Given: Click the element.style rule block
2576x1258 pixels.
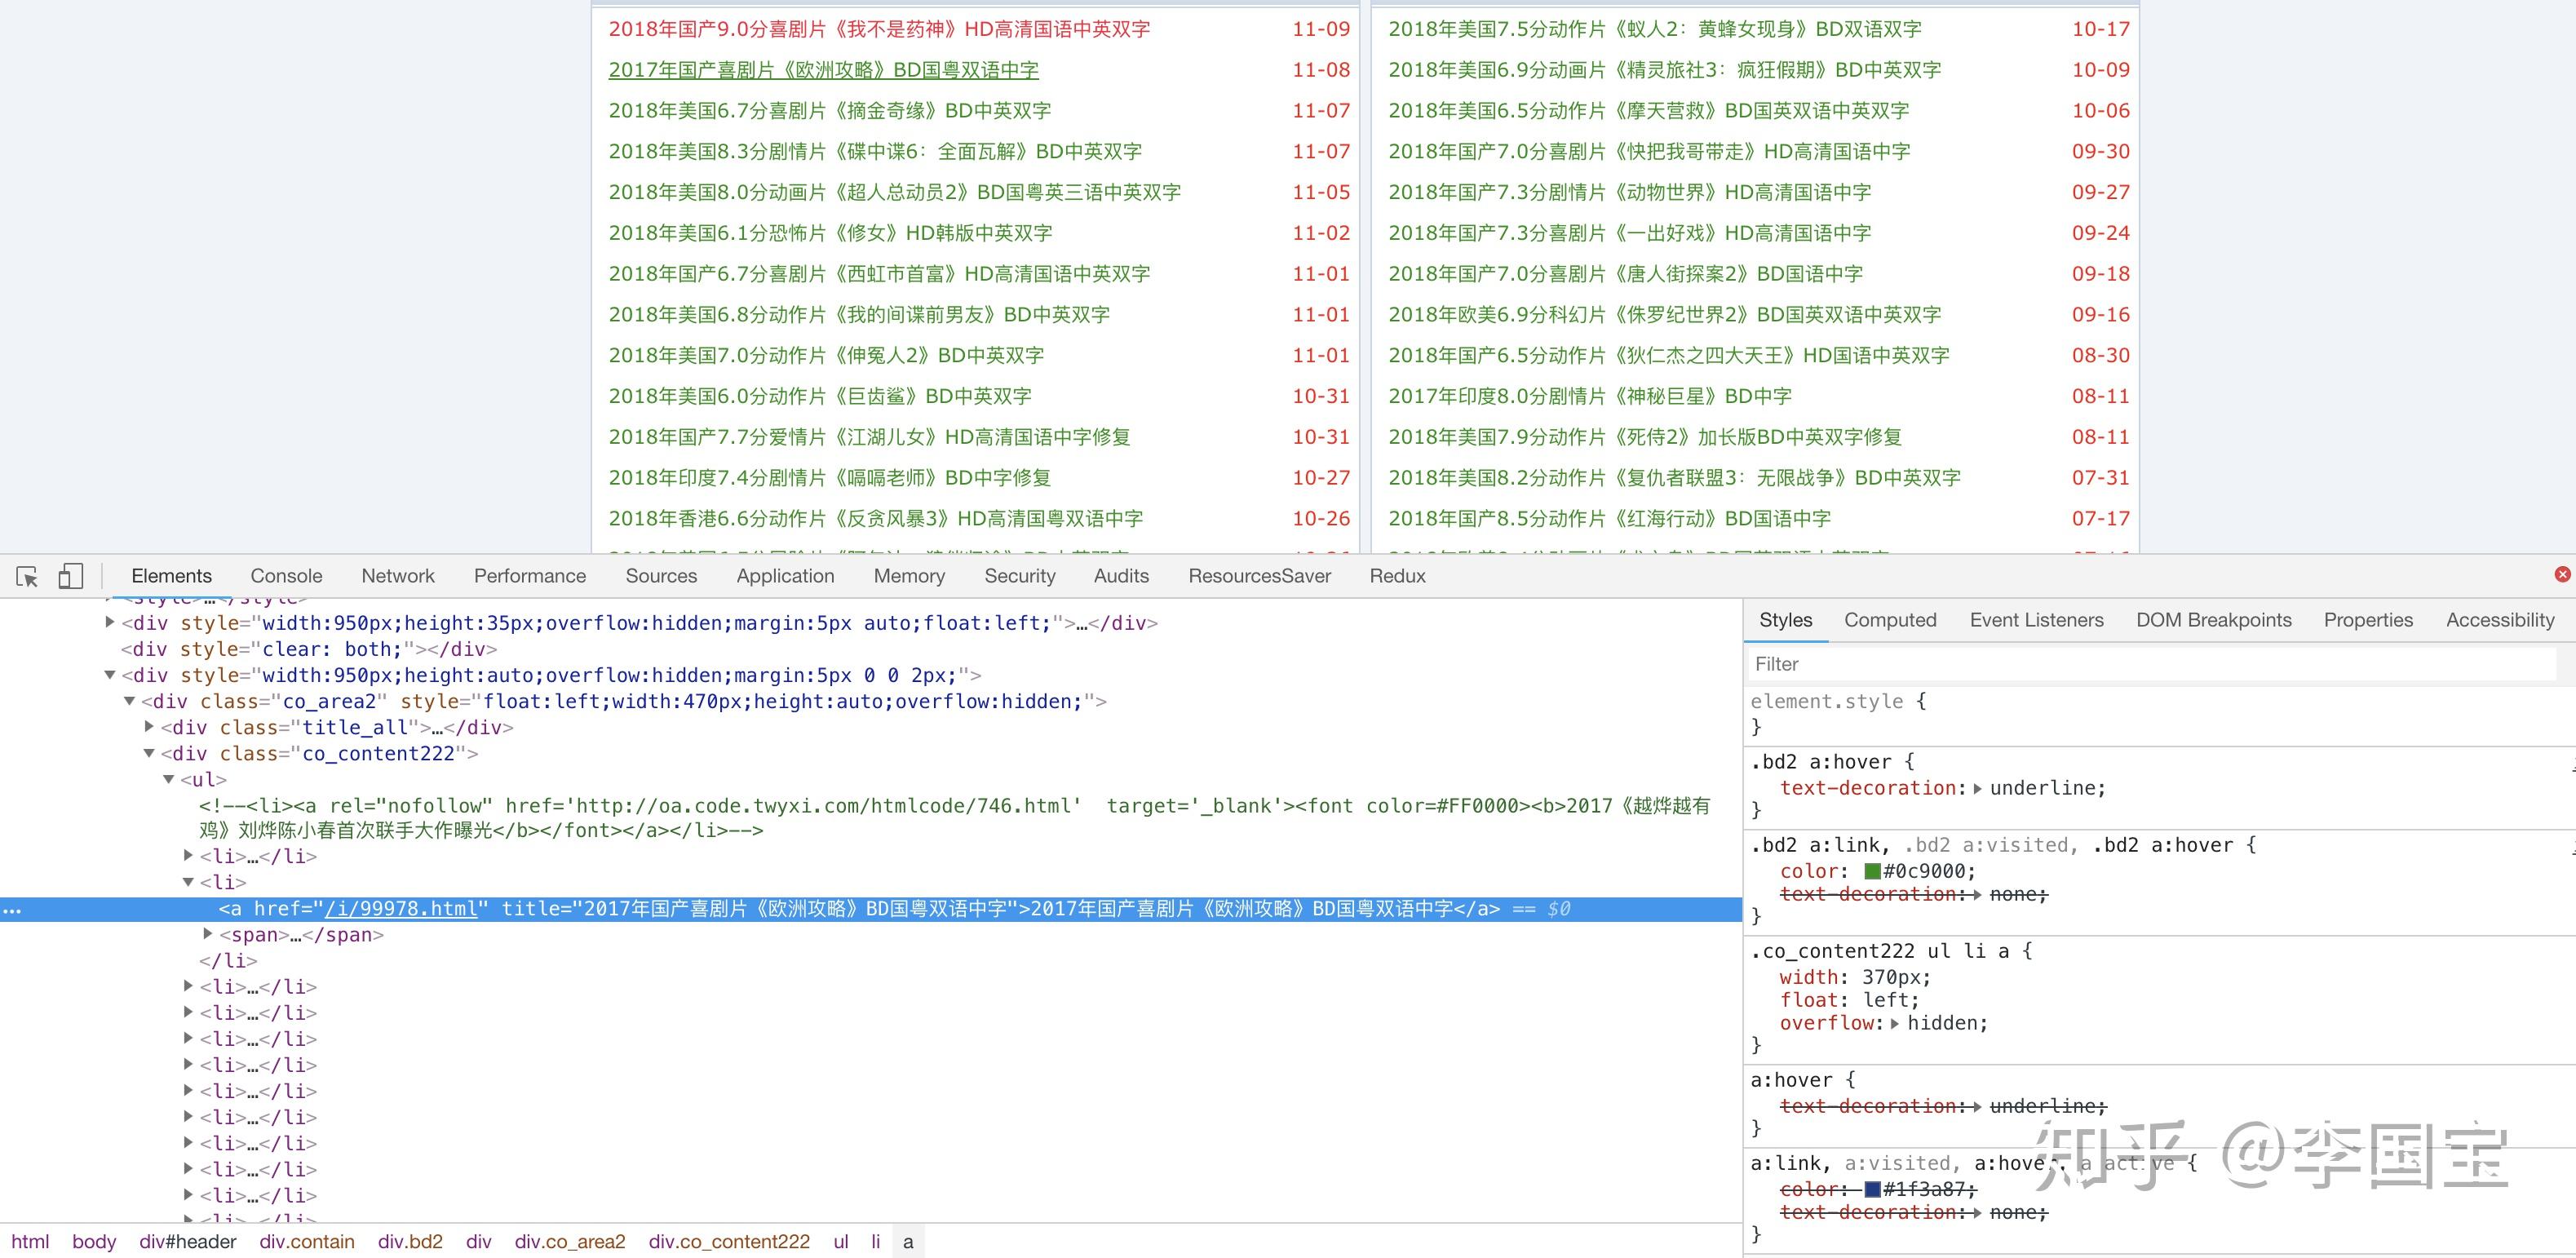Looking at the screenshot, I should [2160, 714].
